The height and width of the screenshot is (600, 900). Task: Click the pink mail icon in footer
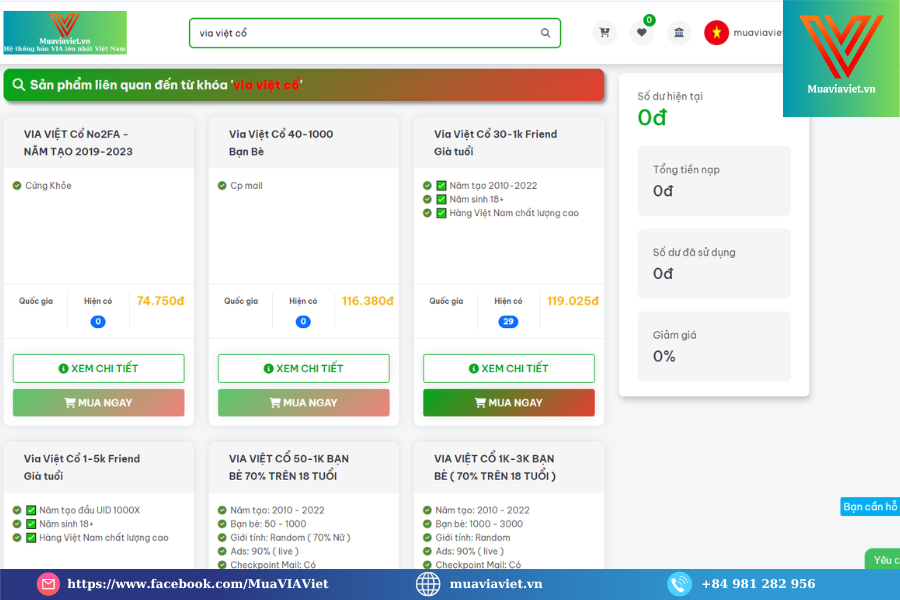[x=48, y=584]
